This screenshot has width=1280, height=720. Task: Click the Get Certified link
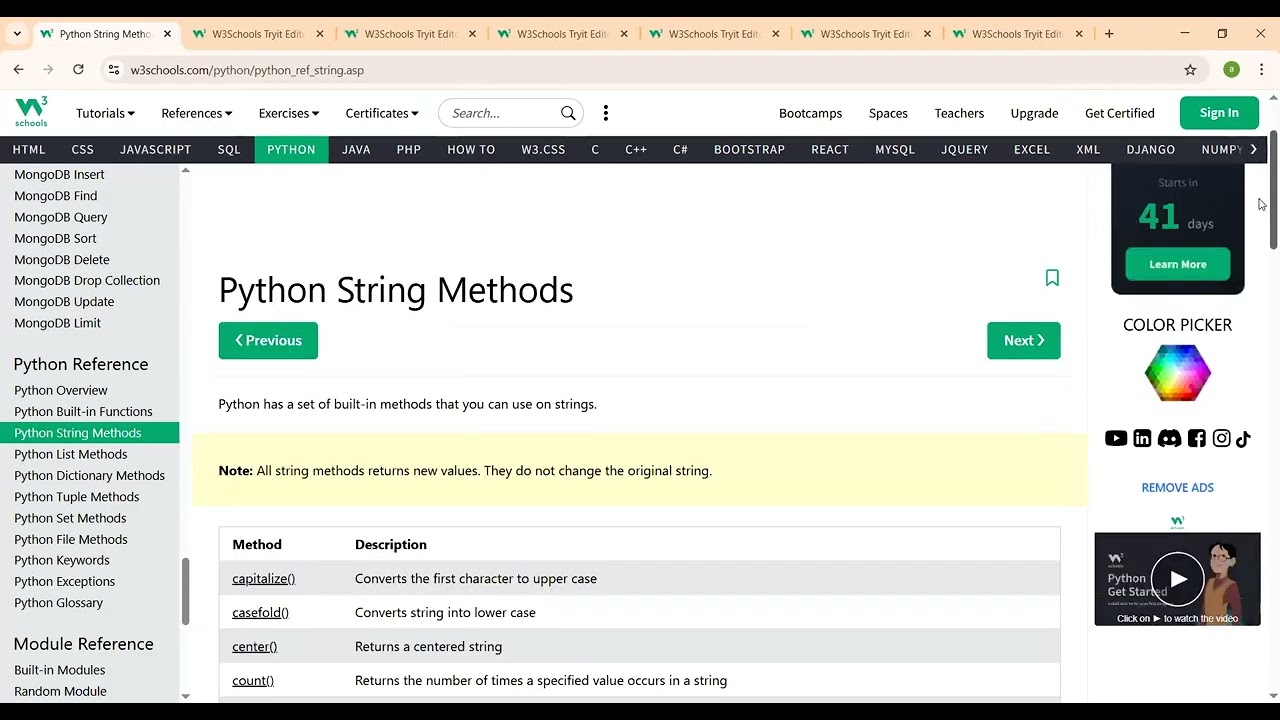click(x=1120, y=113)
